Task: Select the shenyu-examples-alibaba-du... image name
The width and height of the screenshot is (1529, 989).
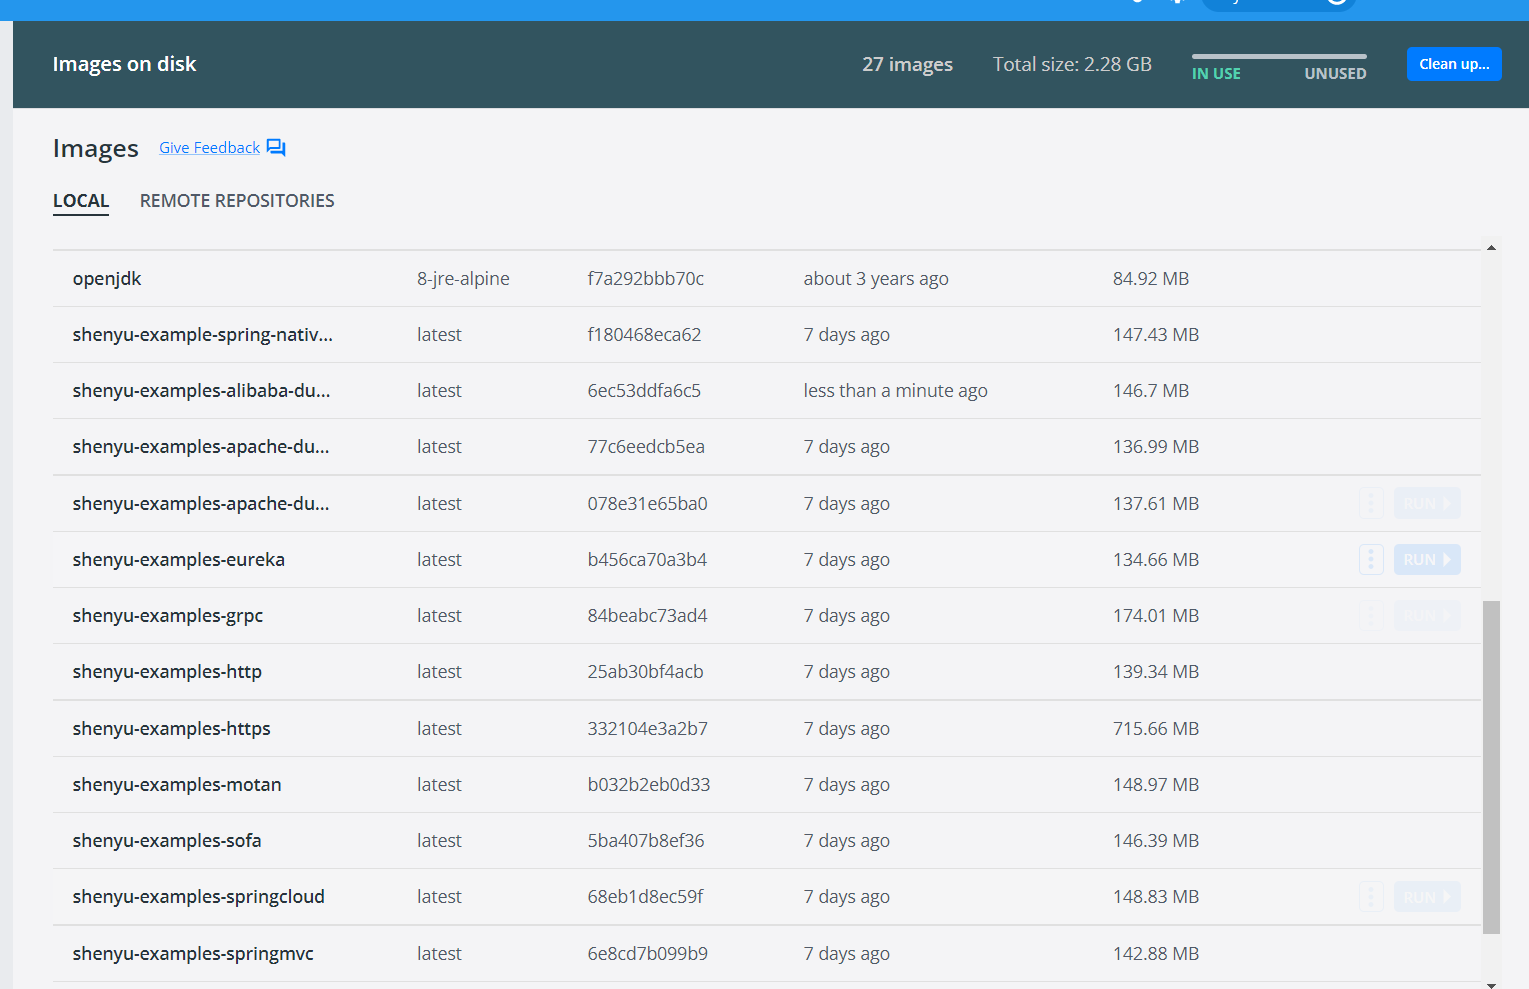Action: pyautogui.click(x=201, y=391)
